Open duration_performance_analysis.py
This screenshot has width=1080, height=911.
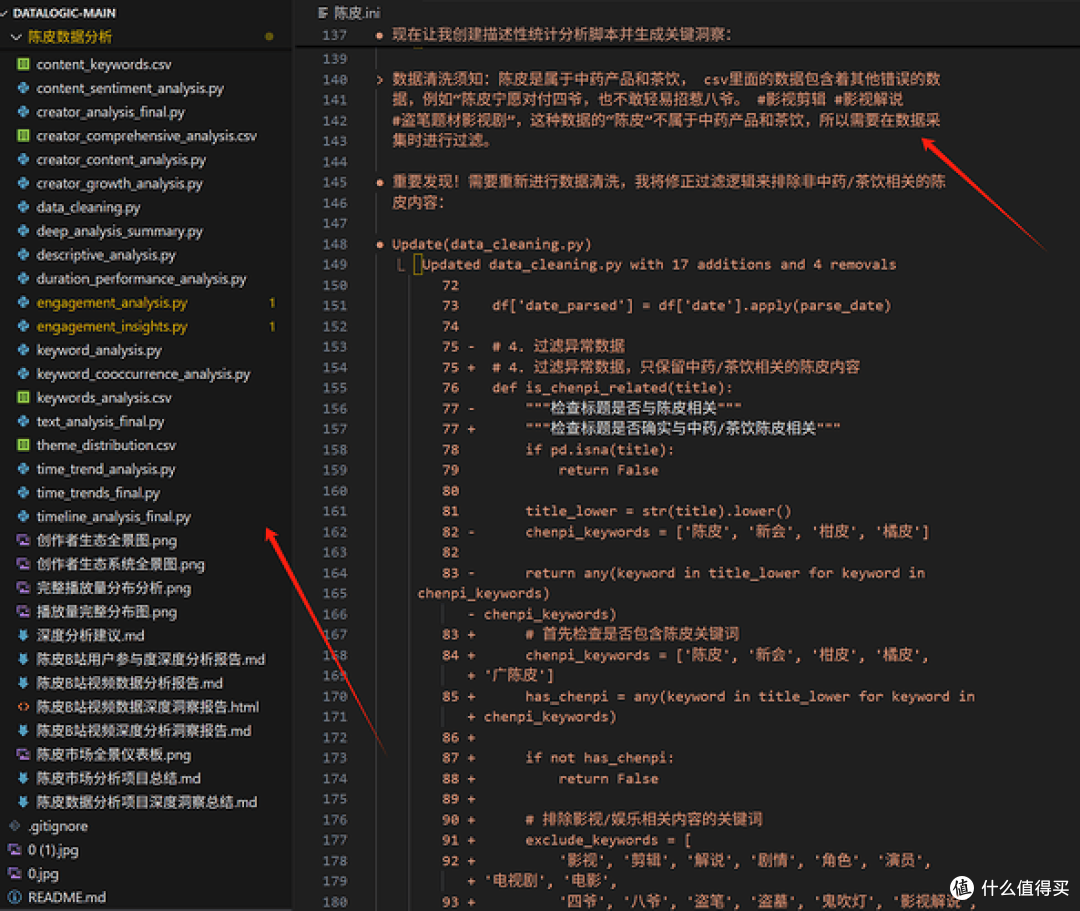pyautogui.click(x=141, y=279)
